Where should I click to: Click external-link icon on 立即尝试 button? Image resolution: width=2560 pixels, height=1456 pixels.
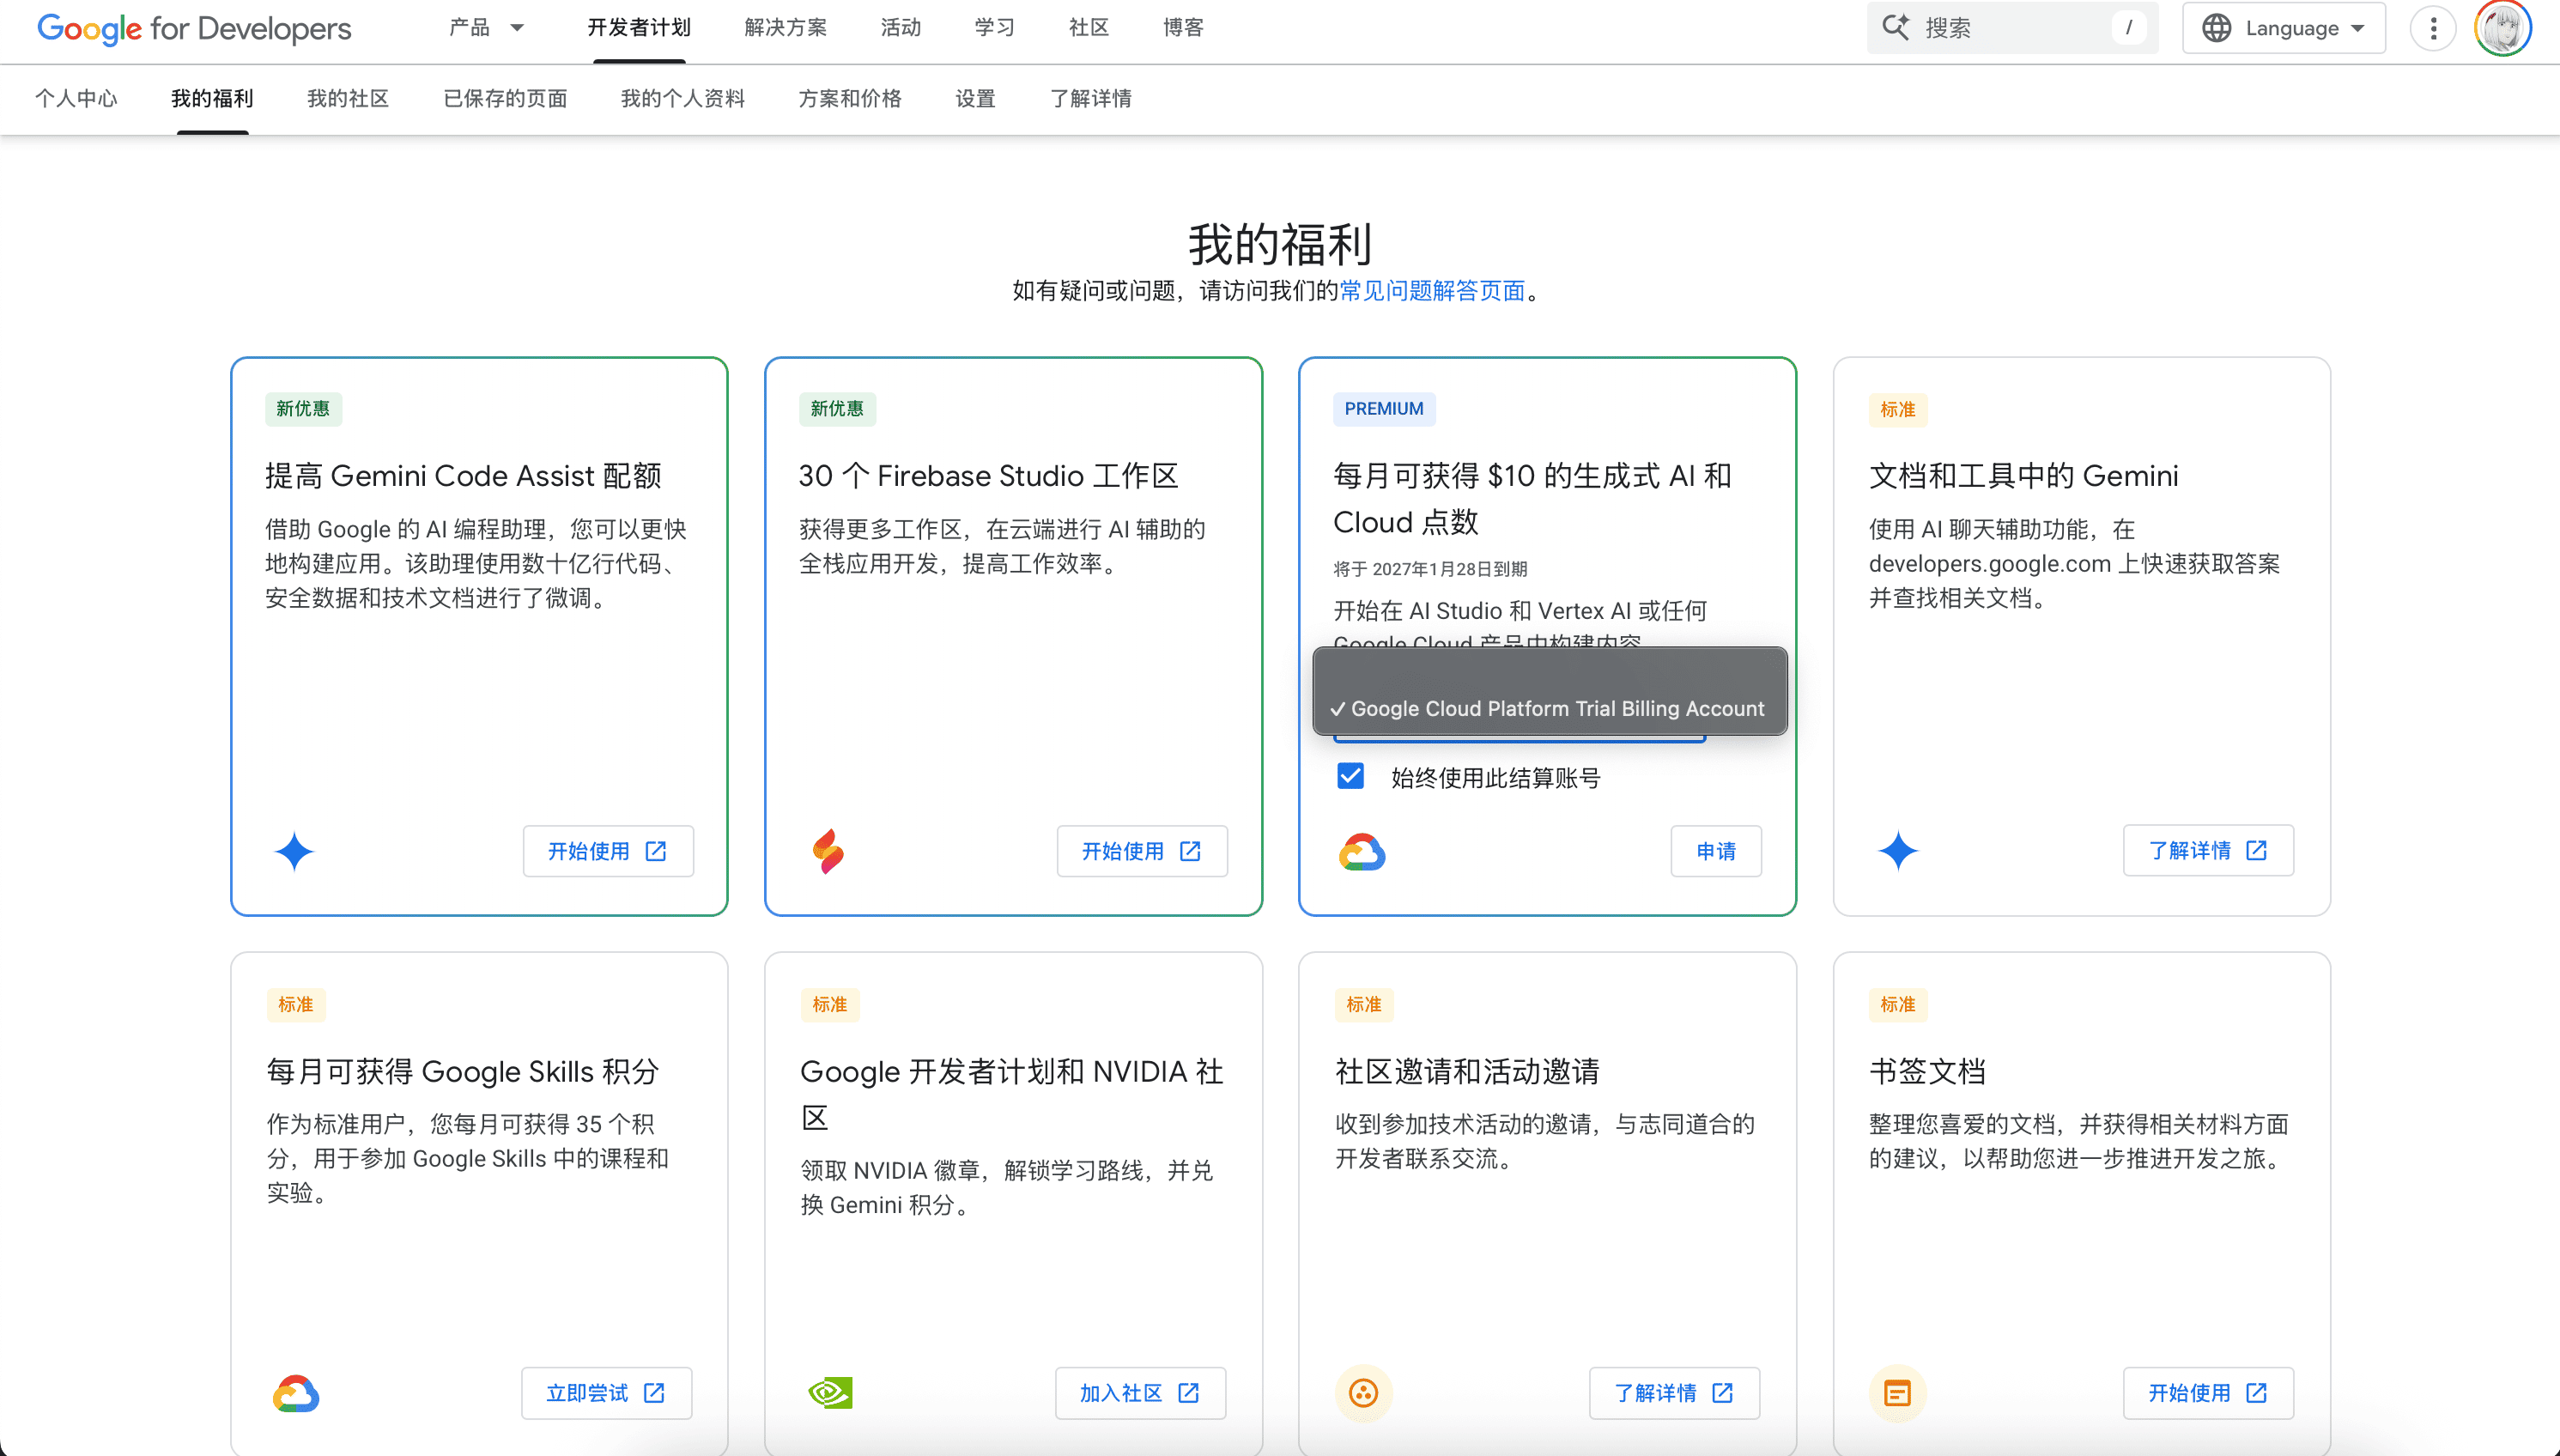tap(654, 1393)
